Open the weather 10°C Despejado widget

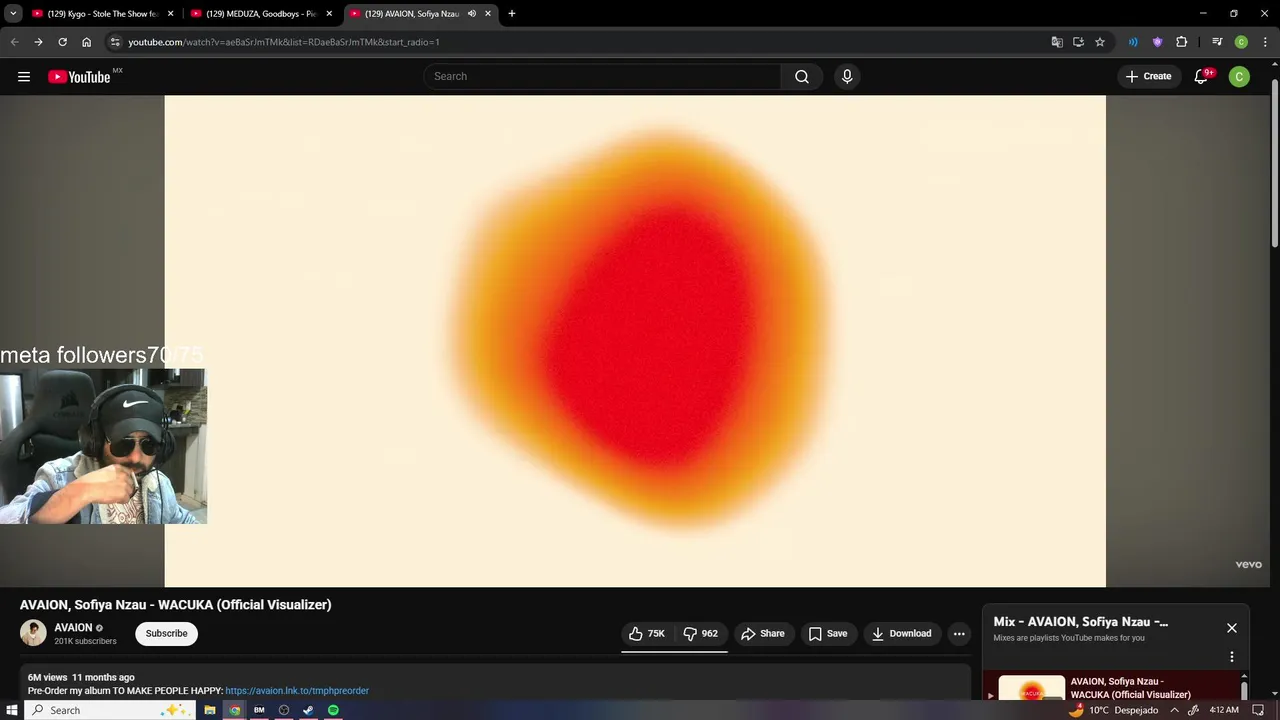[x=1113, y=710]
